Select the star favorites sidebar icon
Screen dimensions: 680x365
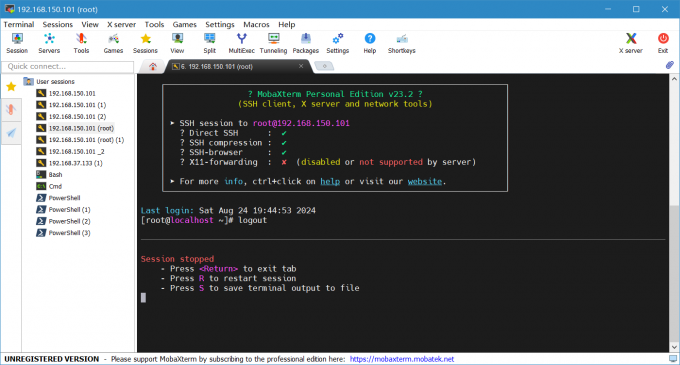(11, 87)
